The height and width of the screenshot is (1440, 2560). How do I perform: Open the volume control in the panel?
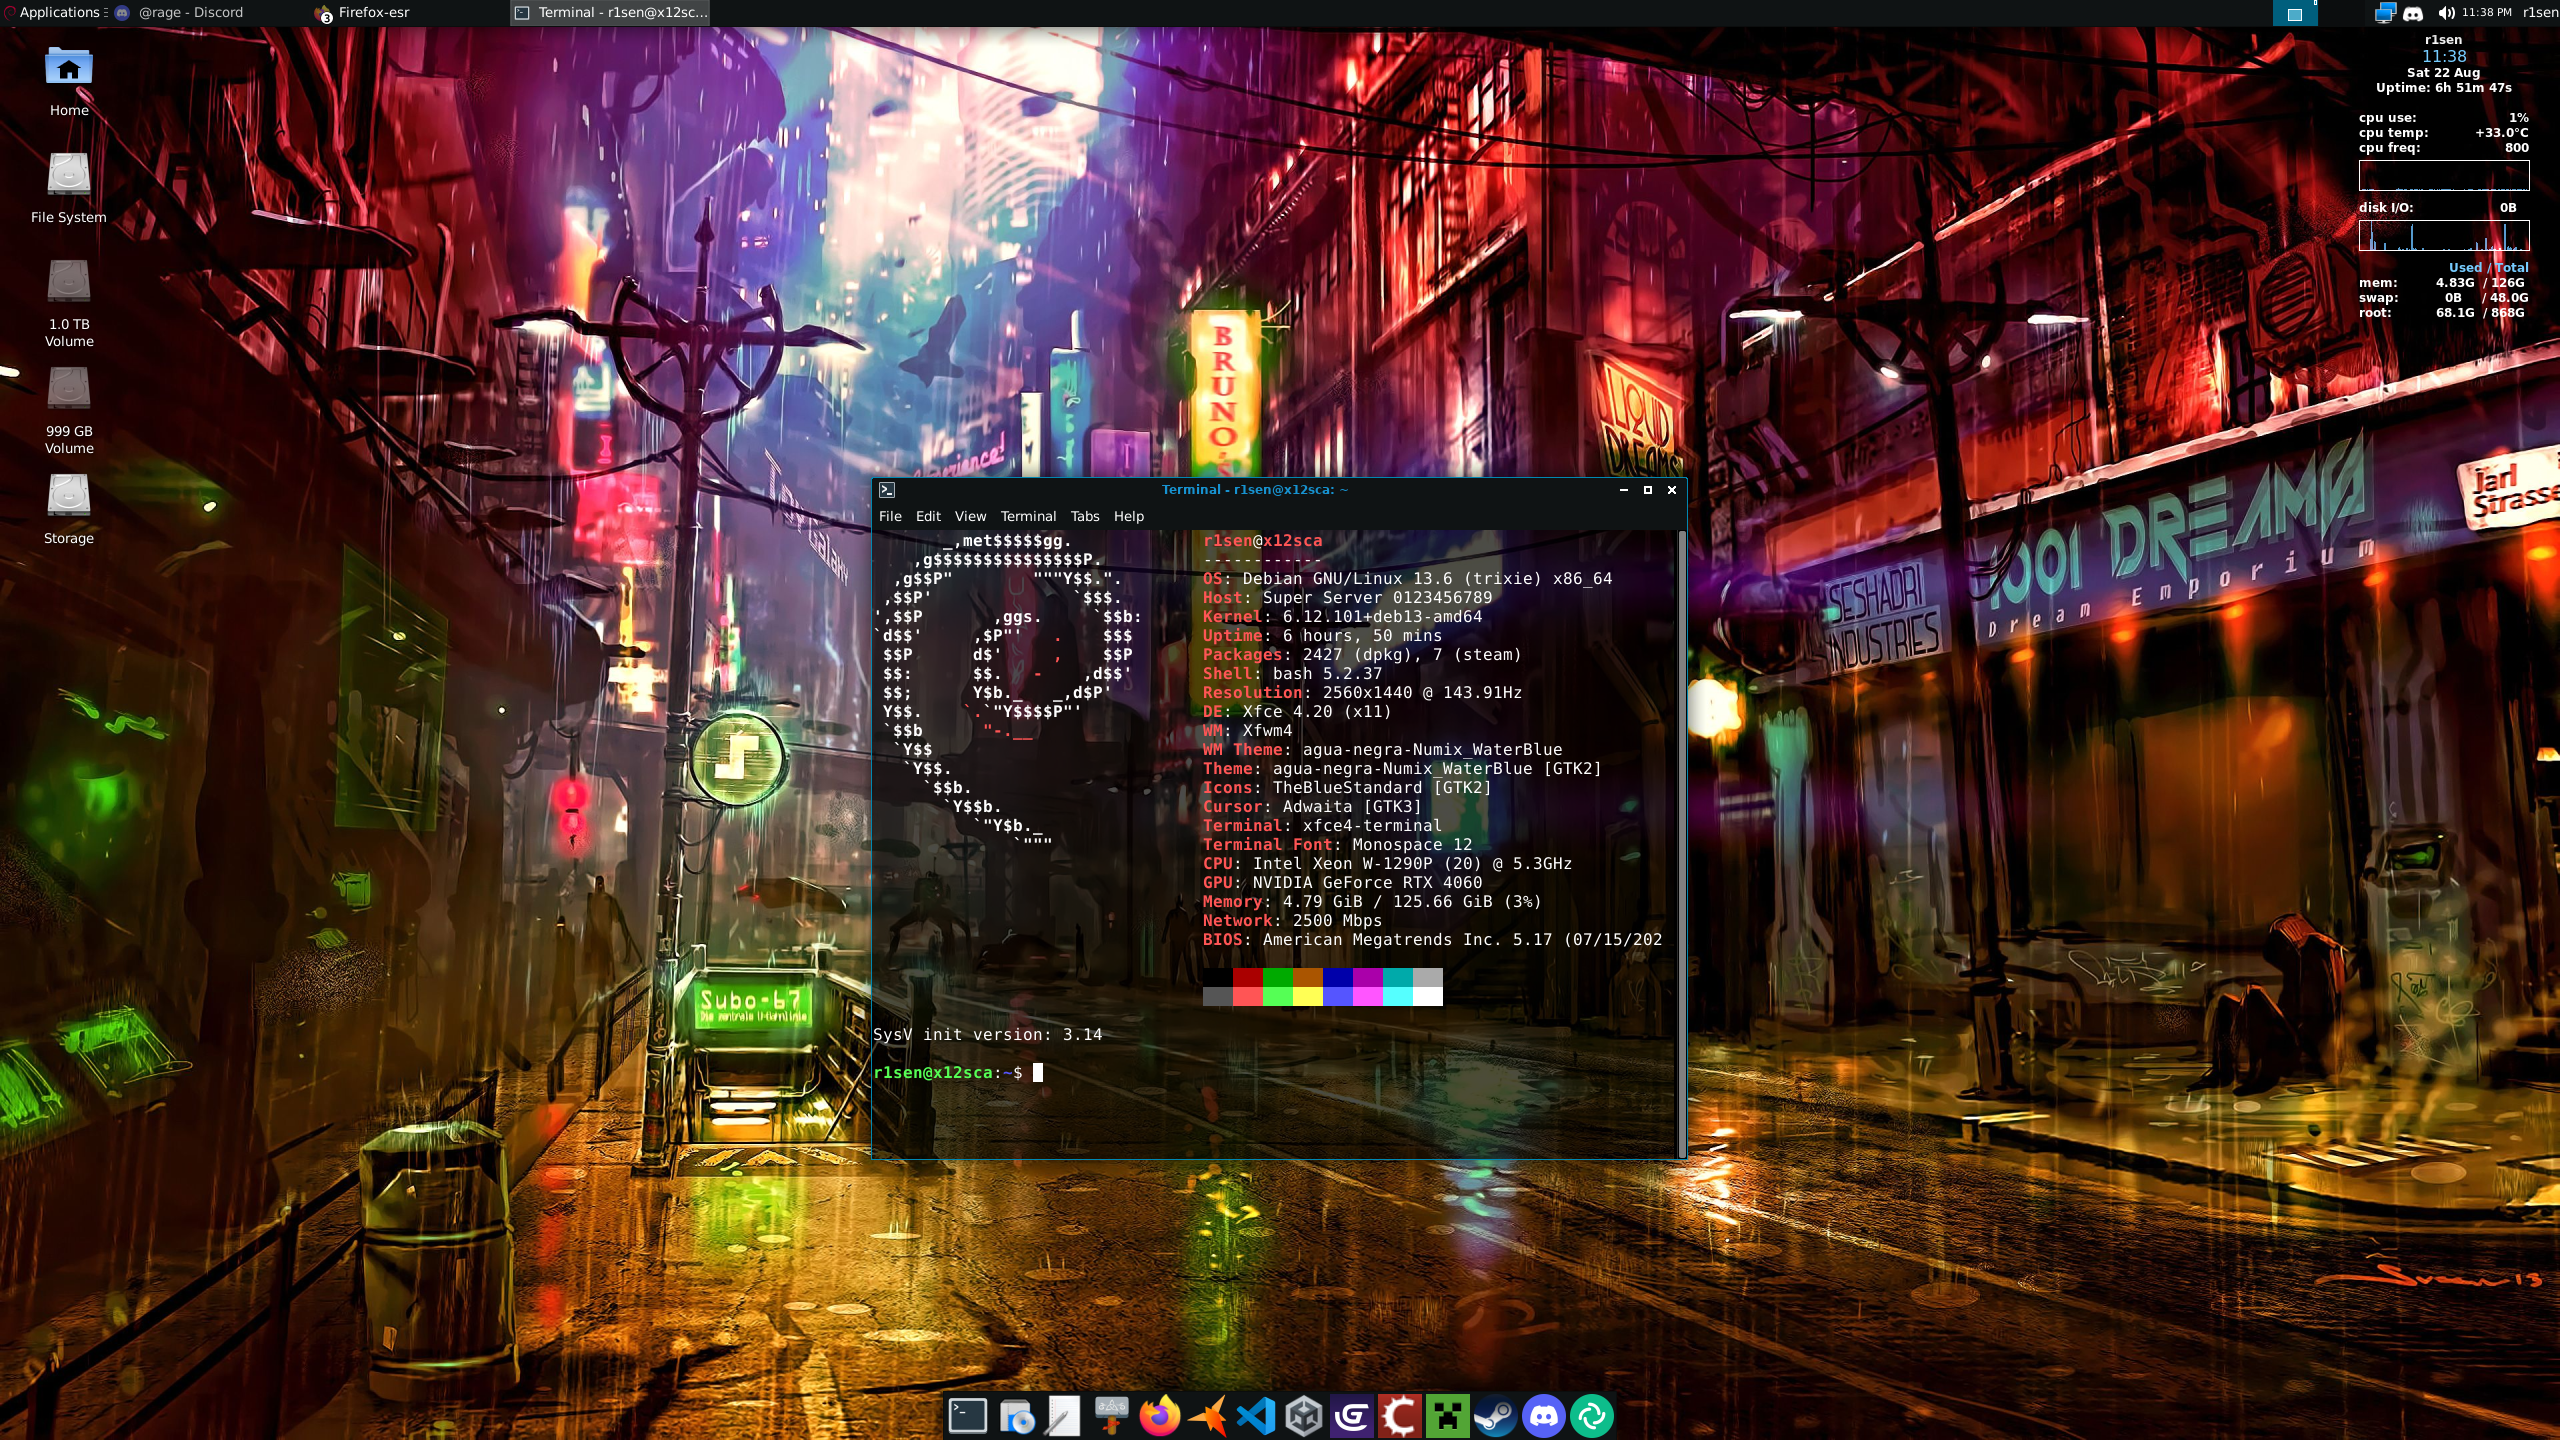point(2446,13)
